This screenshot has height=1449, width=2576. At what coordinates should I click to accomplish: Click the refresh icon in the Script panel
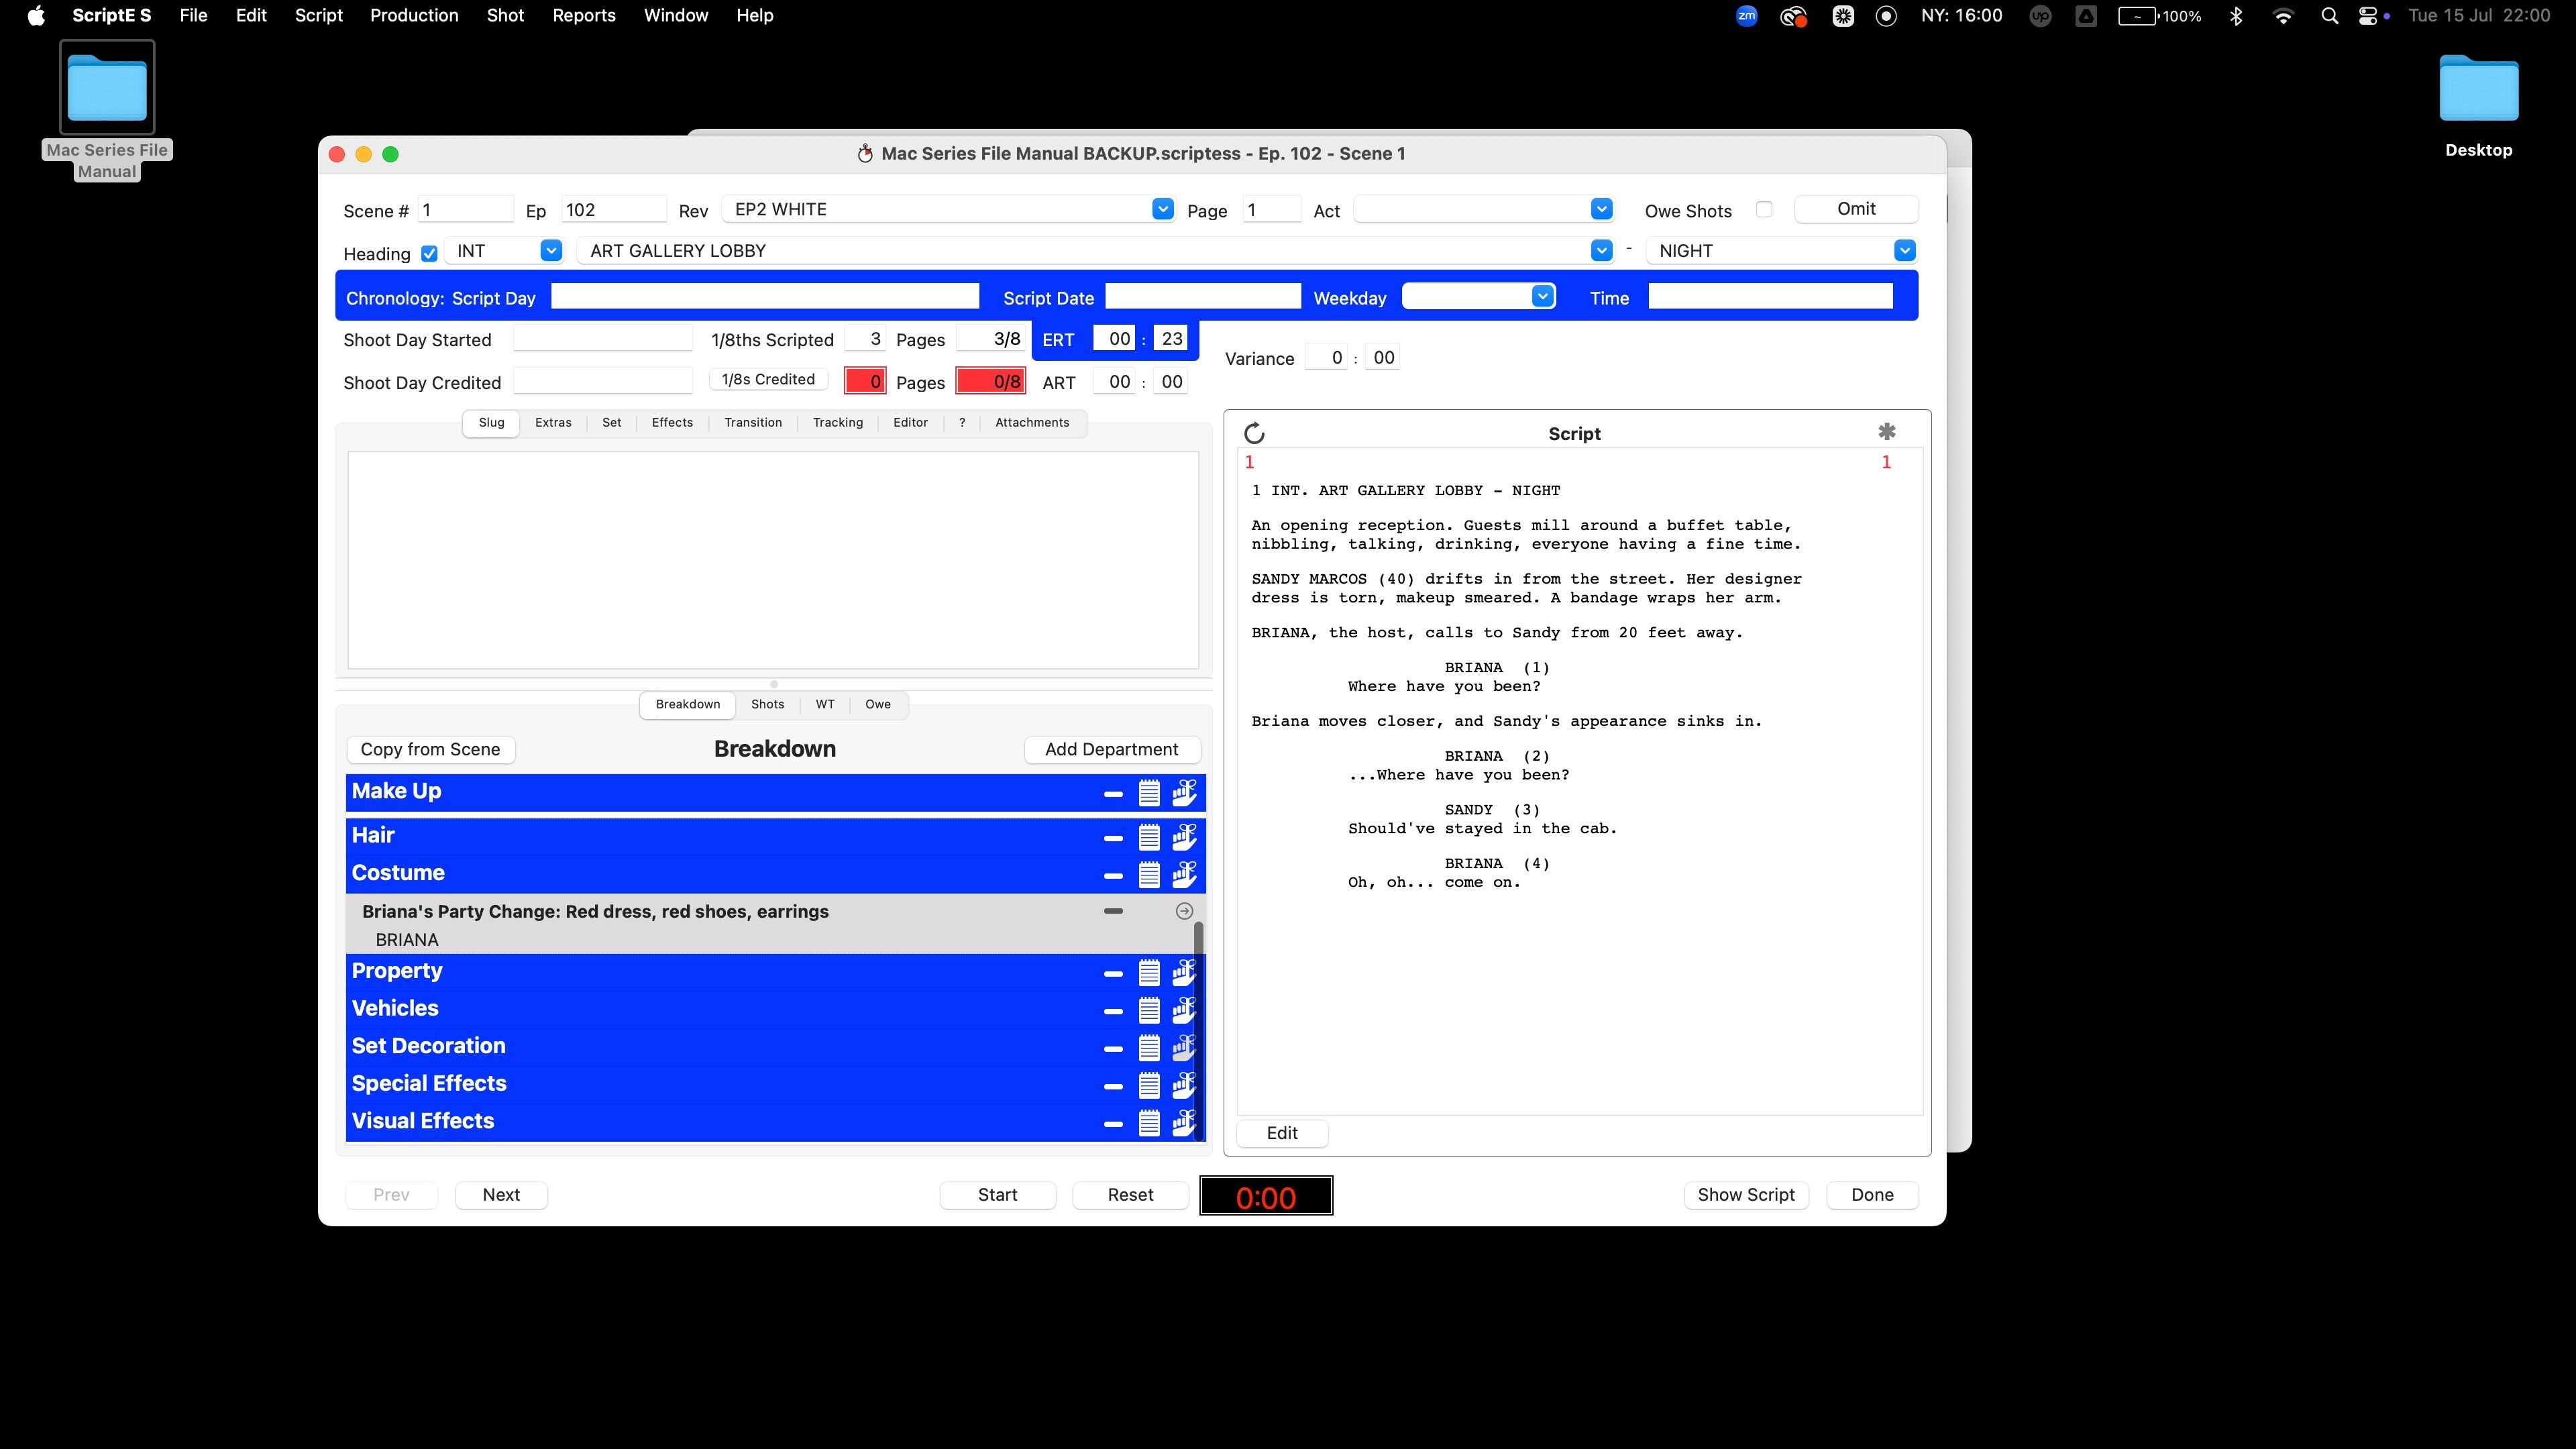(x=1254, y=433)
